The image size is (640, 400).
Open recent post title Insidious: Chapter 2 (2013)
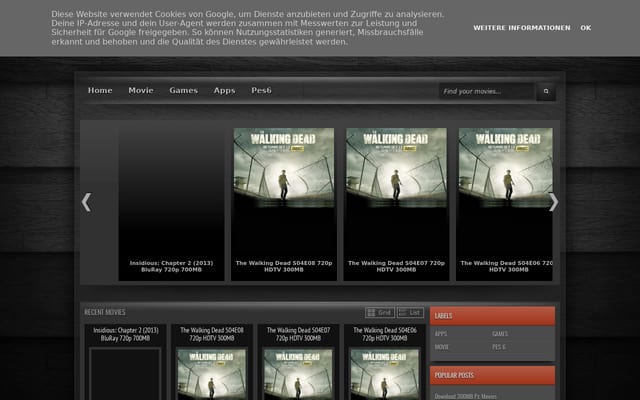(x=126, y=334)
